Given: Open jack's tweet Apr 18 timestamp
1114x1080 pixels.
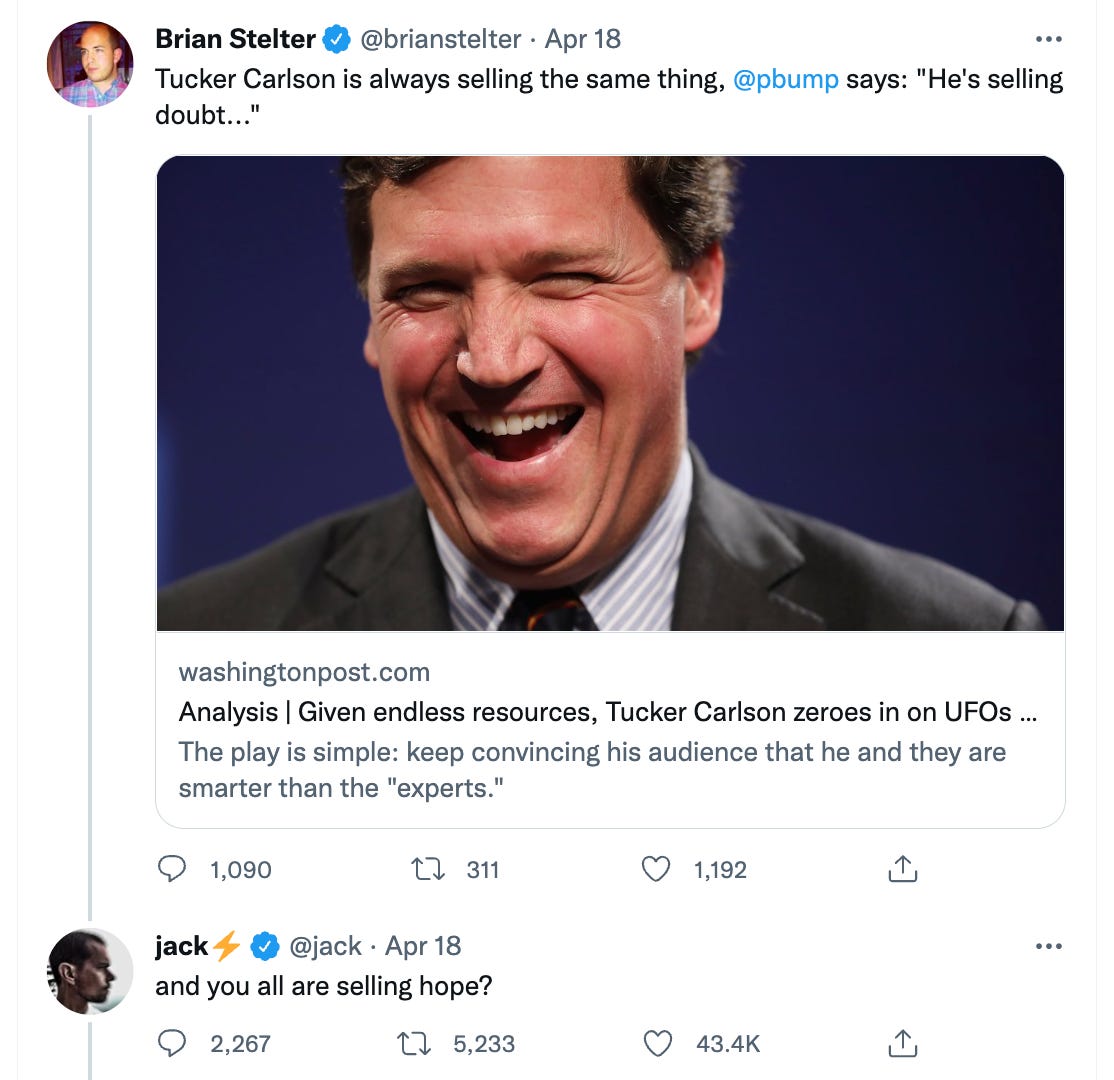Looking at the screenshot, I should [x=423, y=946].
